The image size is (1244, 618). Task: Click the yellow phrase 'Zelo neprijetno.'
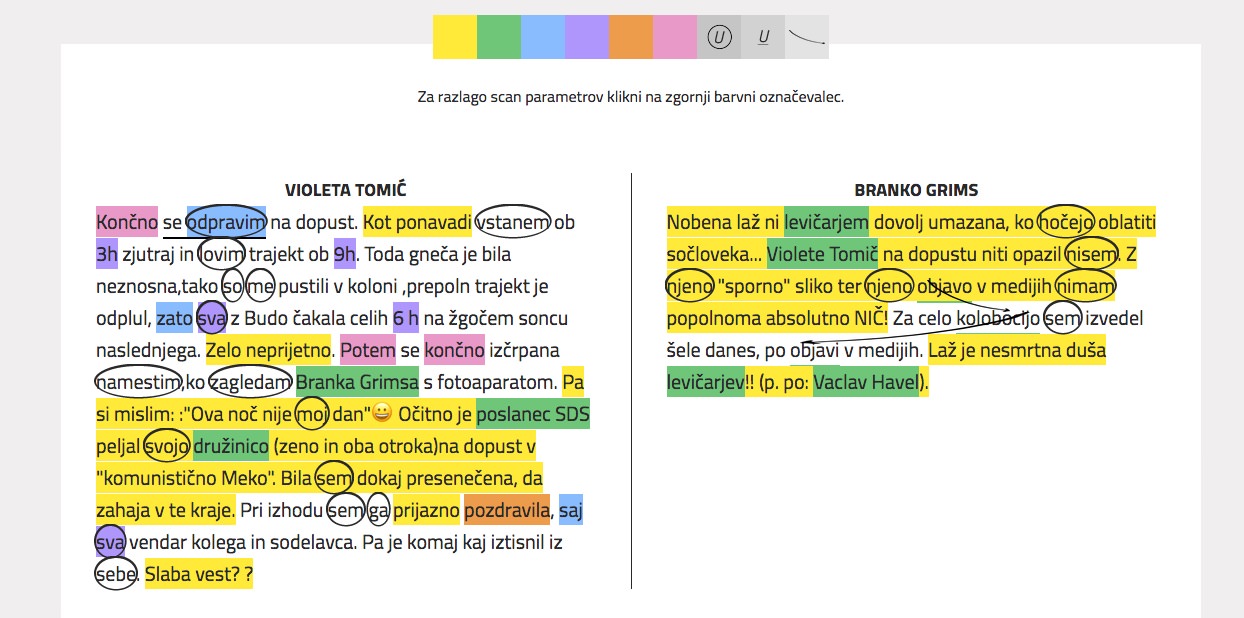(x=268, y=351)
